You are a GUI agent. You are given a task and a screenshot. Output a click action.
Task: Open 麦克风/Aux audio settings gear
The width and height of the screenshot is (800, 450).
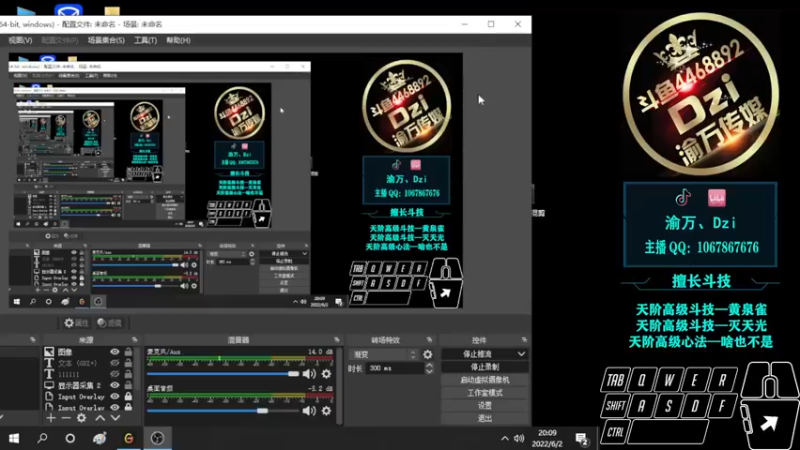pos(327,374)
